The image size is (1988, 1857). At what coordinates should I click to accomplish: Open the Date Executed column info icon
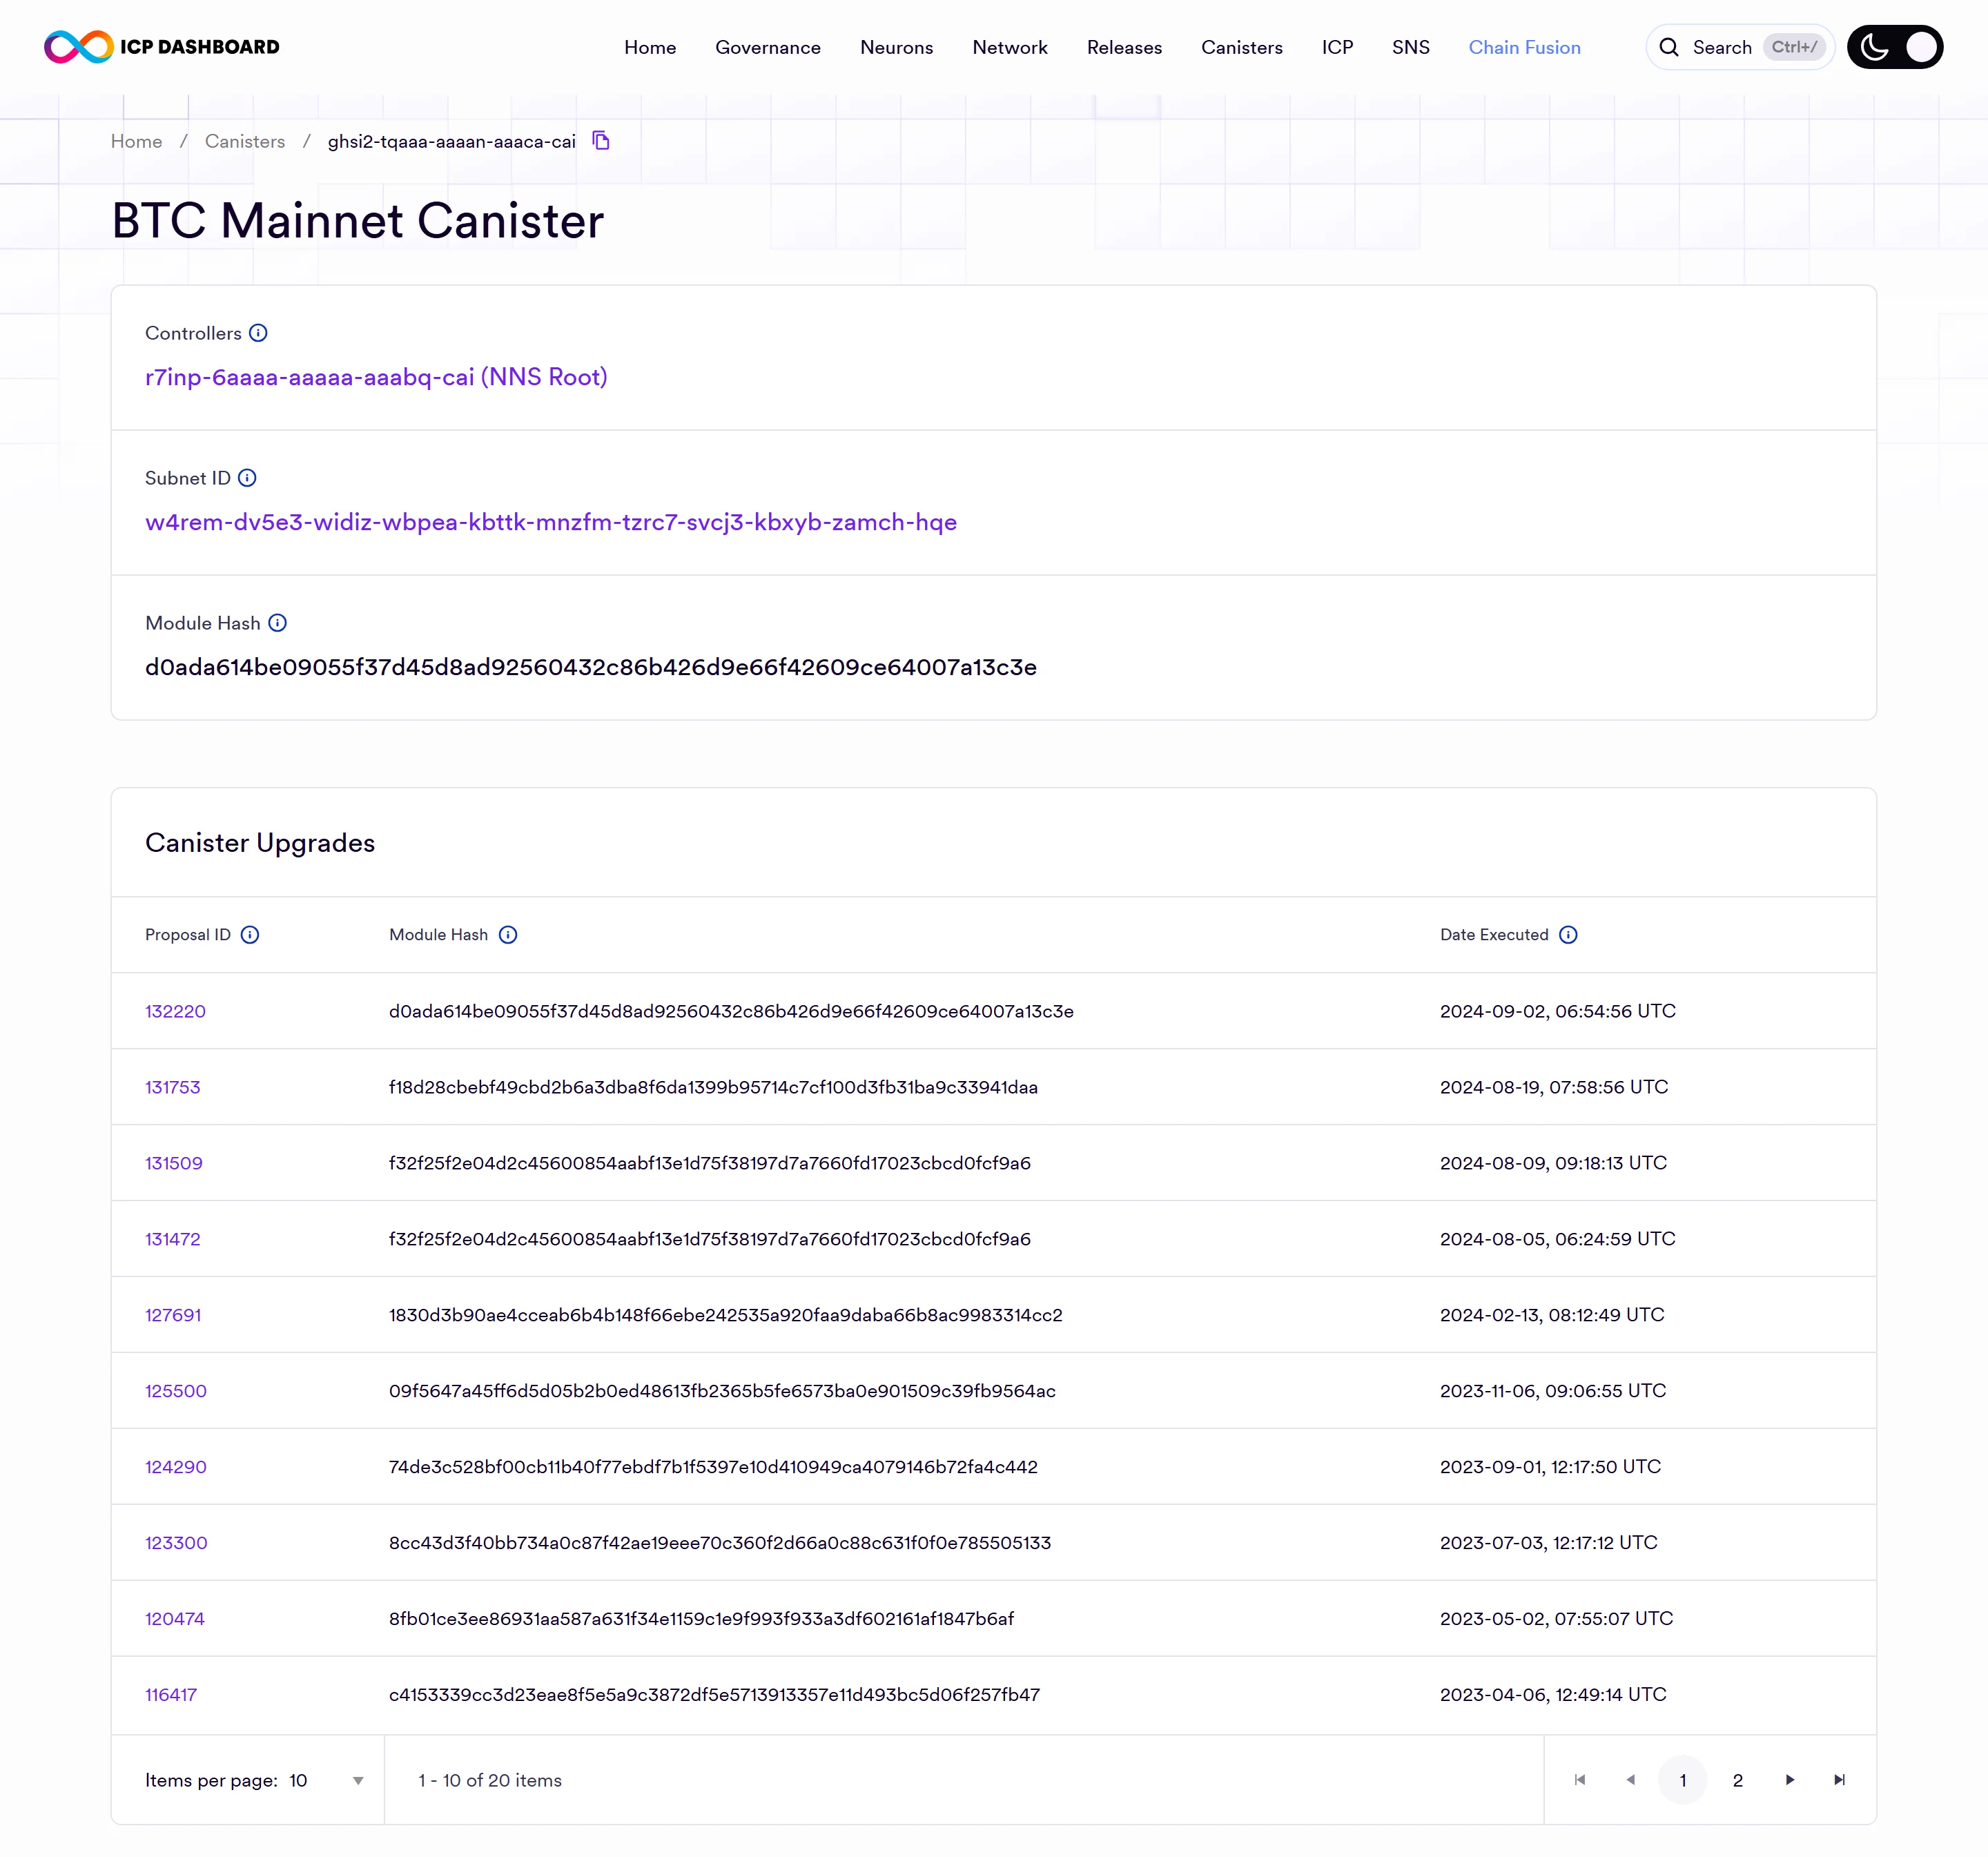click(1568, 935)
